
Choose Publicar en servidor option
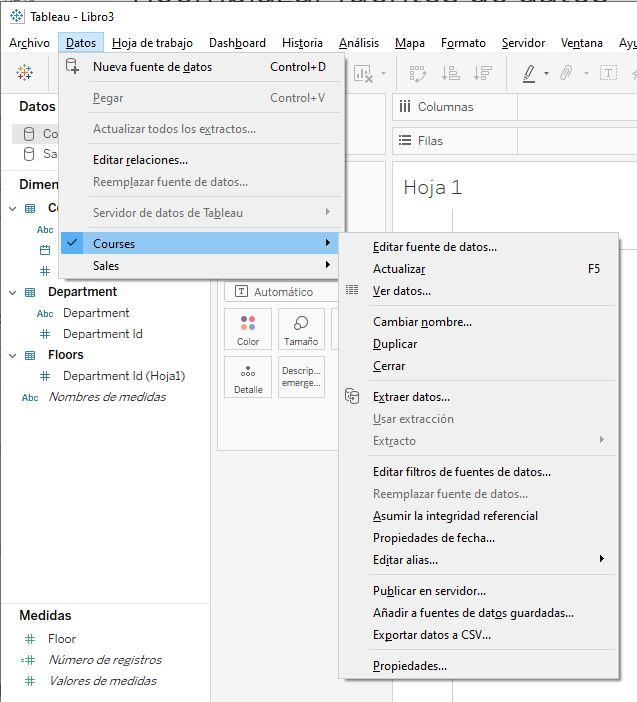479,591
